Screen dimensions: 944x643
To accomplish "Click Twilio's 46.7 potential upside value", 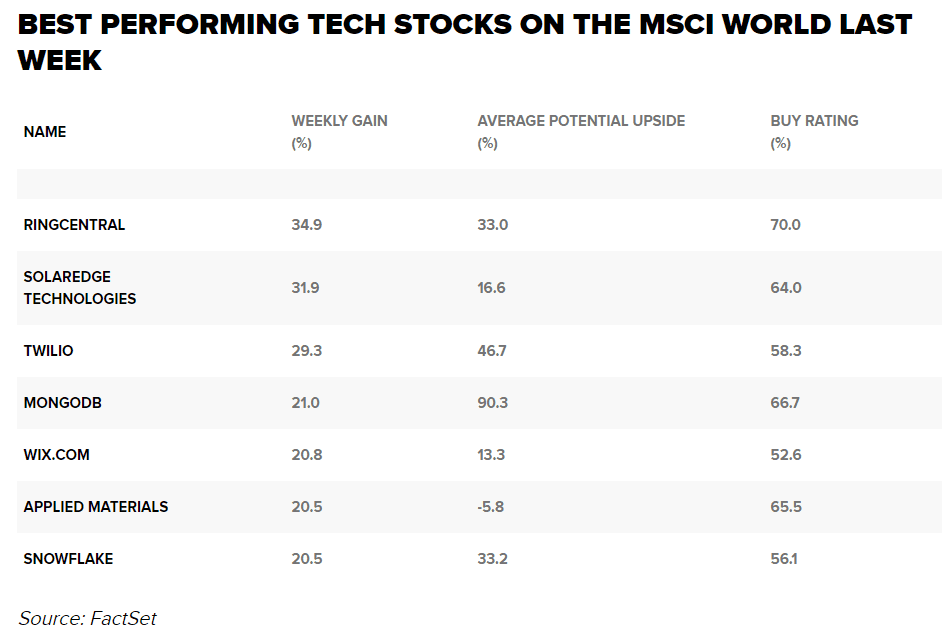I will (492, 351).
